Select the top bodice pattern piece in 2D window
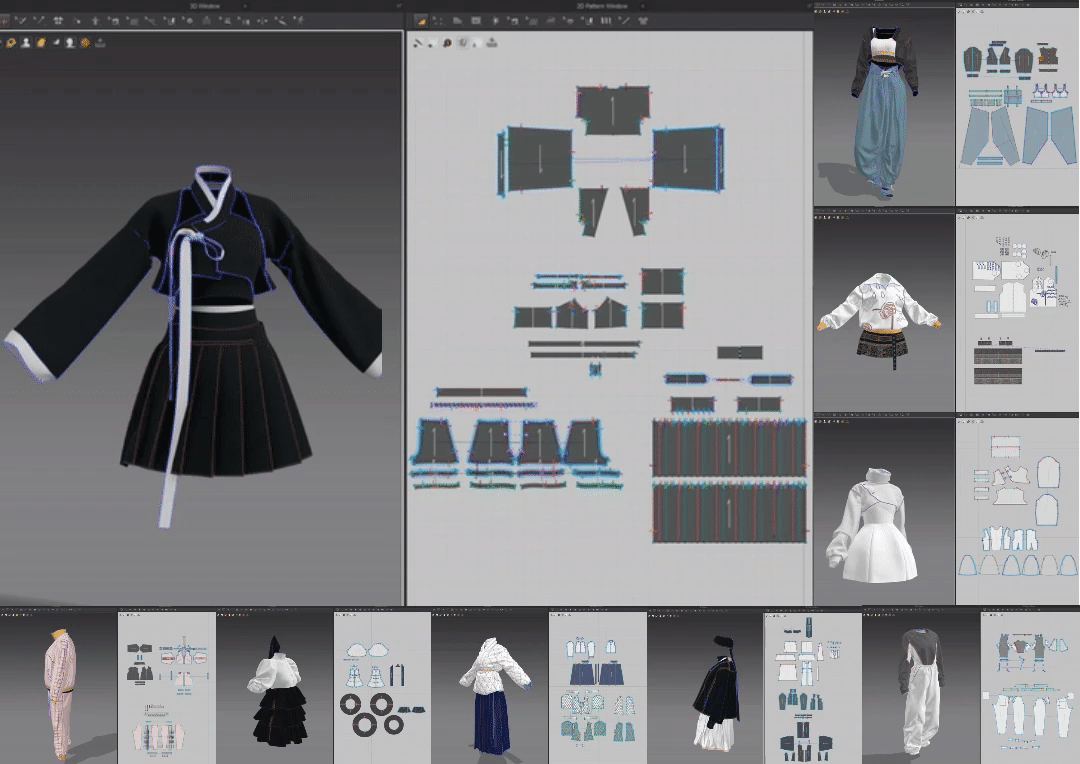The width and height of the screenshot is (1080, 764). point(613,110)
